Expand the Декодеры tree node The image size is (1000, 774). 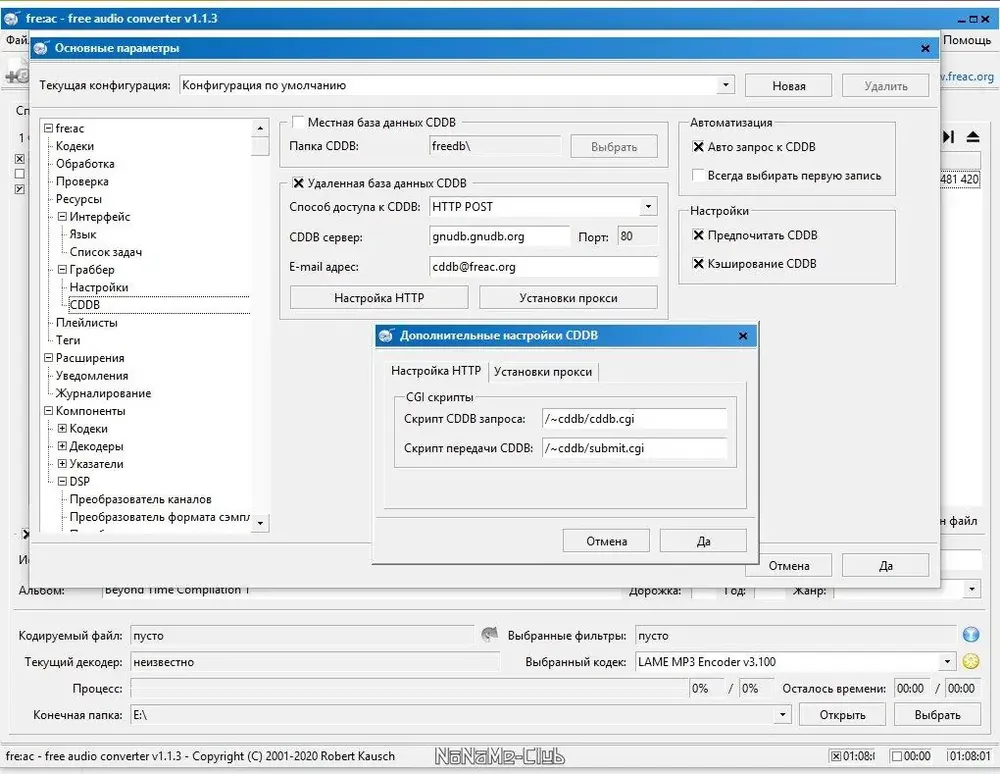[62, 446]
